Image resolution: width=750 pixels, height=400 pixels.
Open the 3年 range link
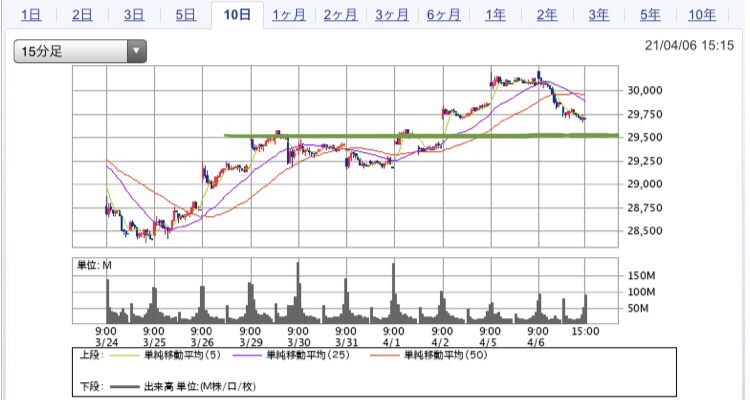click(x=599, y=15)
